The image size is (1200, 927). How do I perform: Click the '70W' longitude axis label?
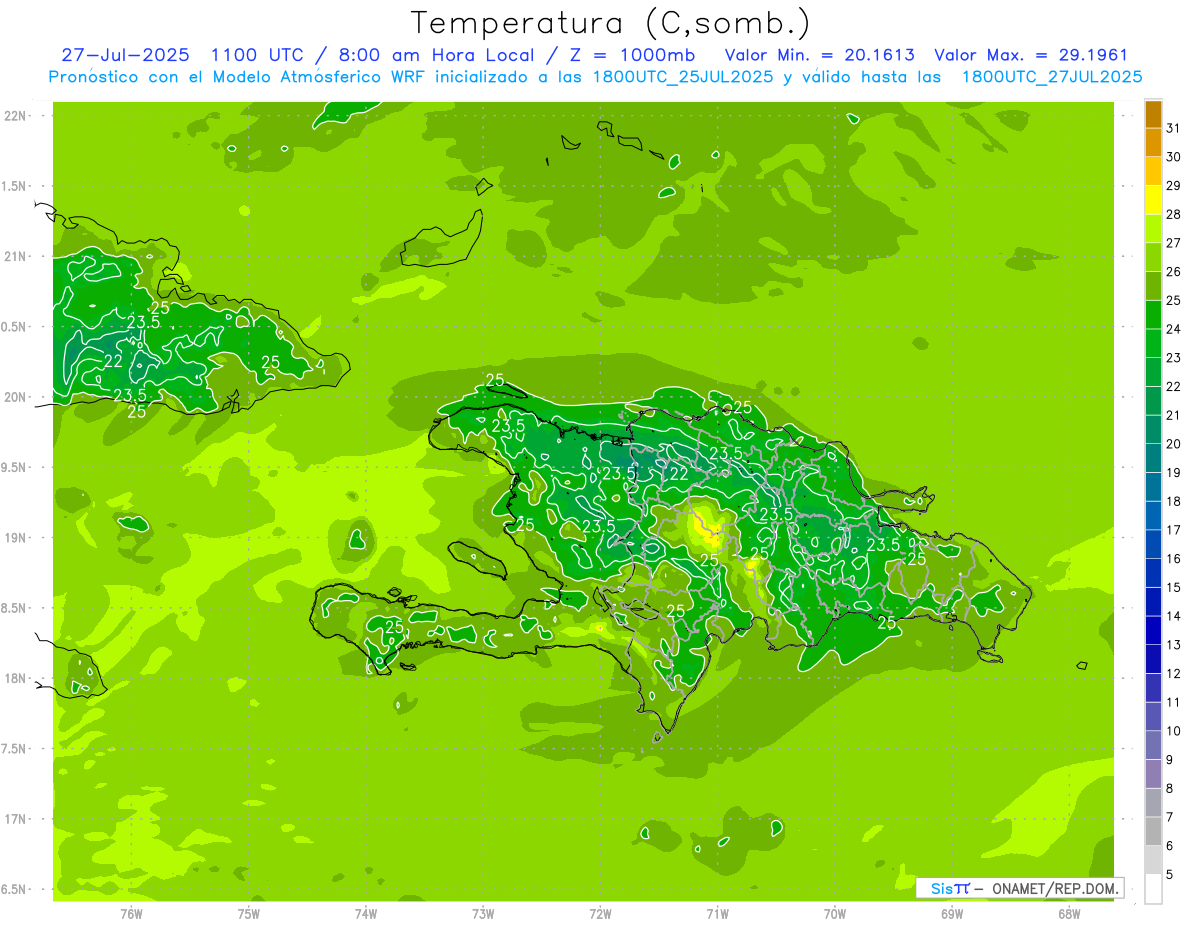(834, 913)
